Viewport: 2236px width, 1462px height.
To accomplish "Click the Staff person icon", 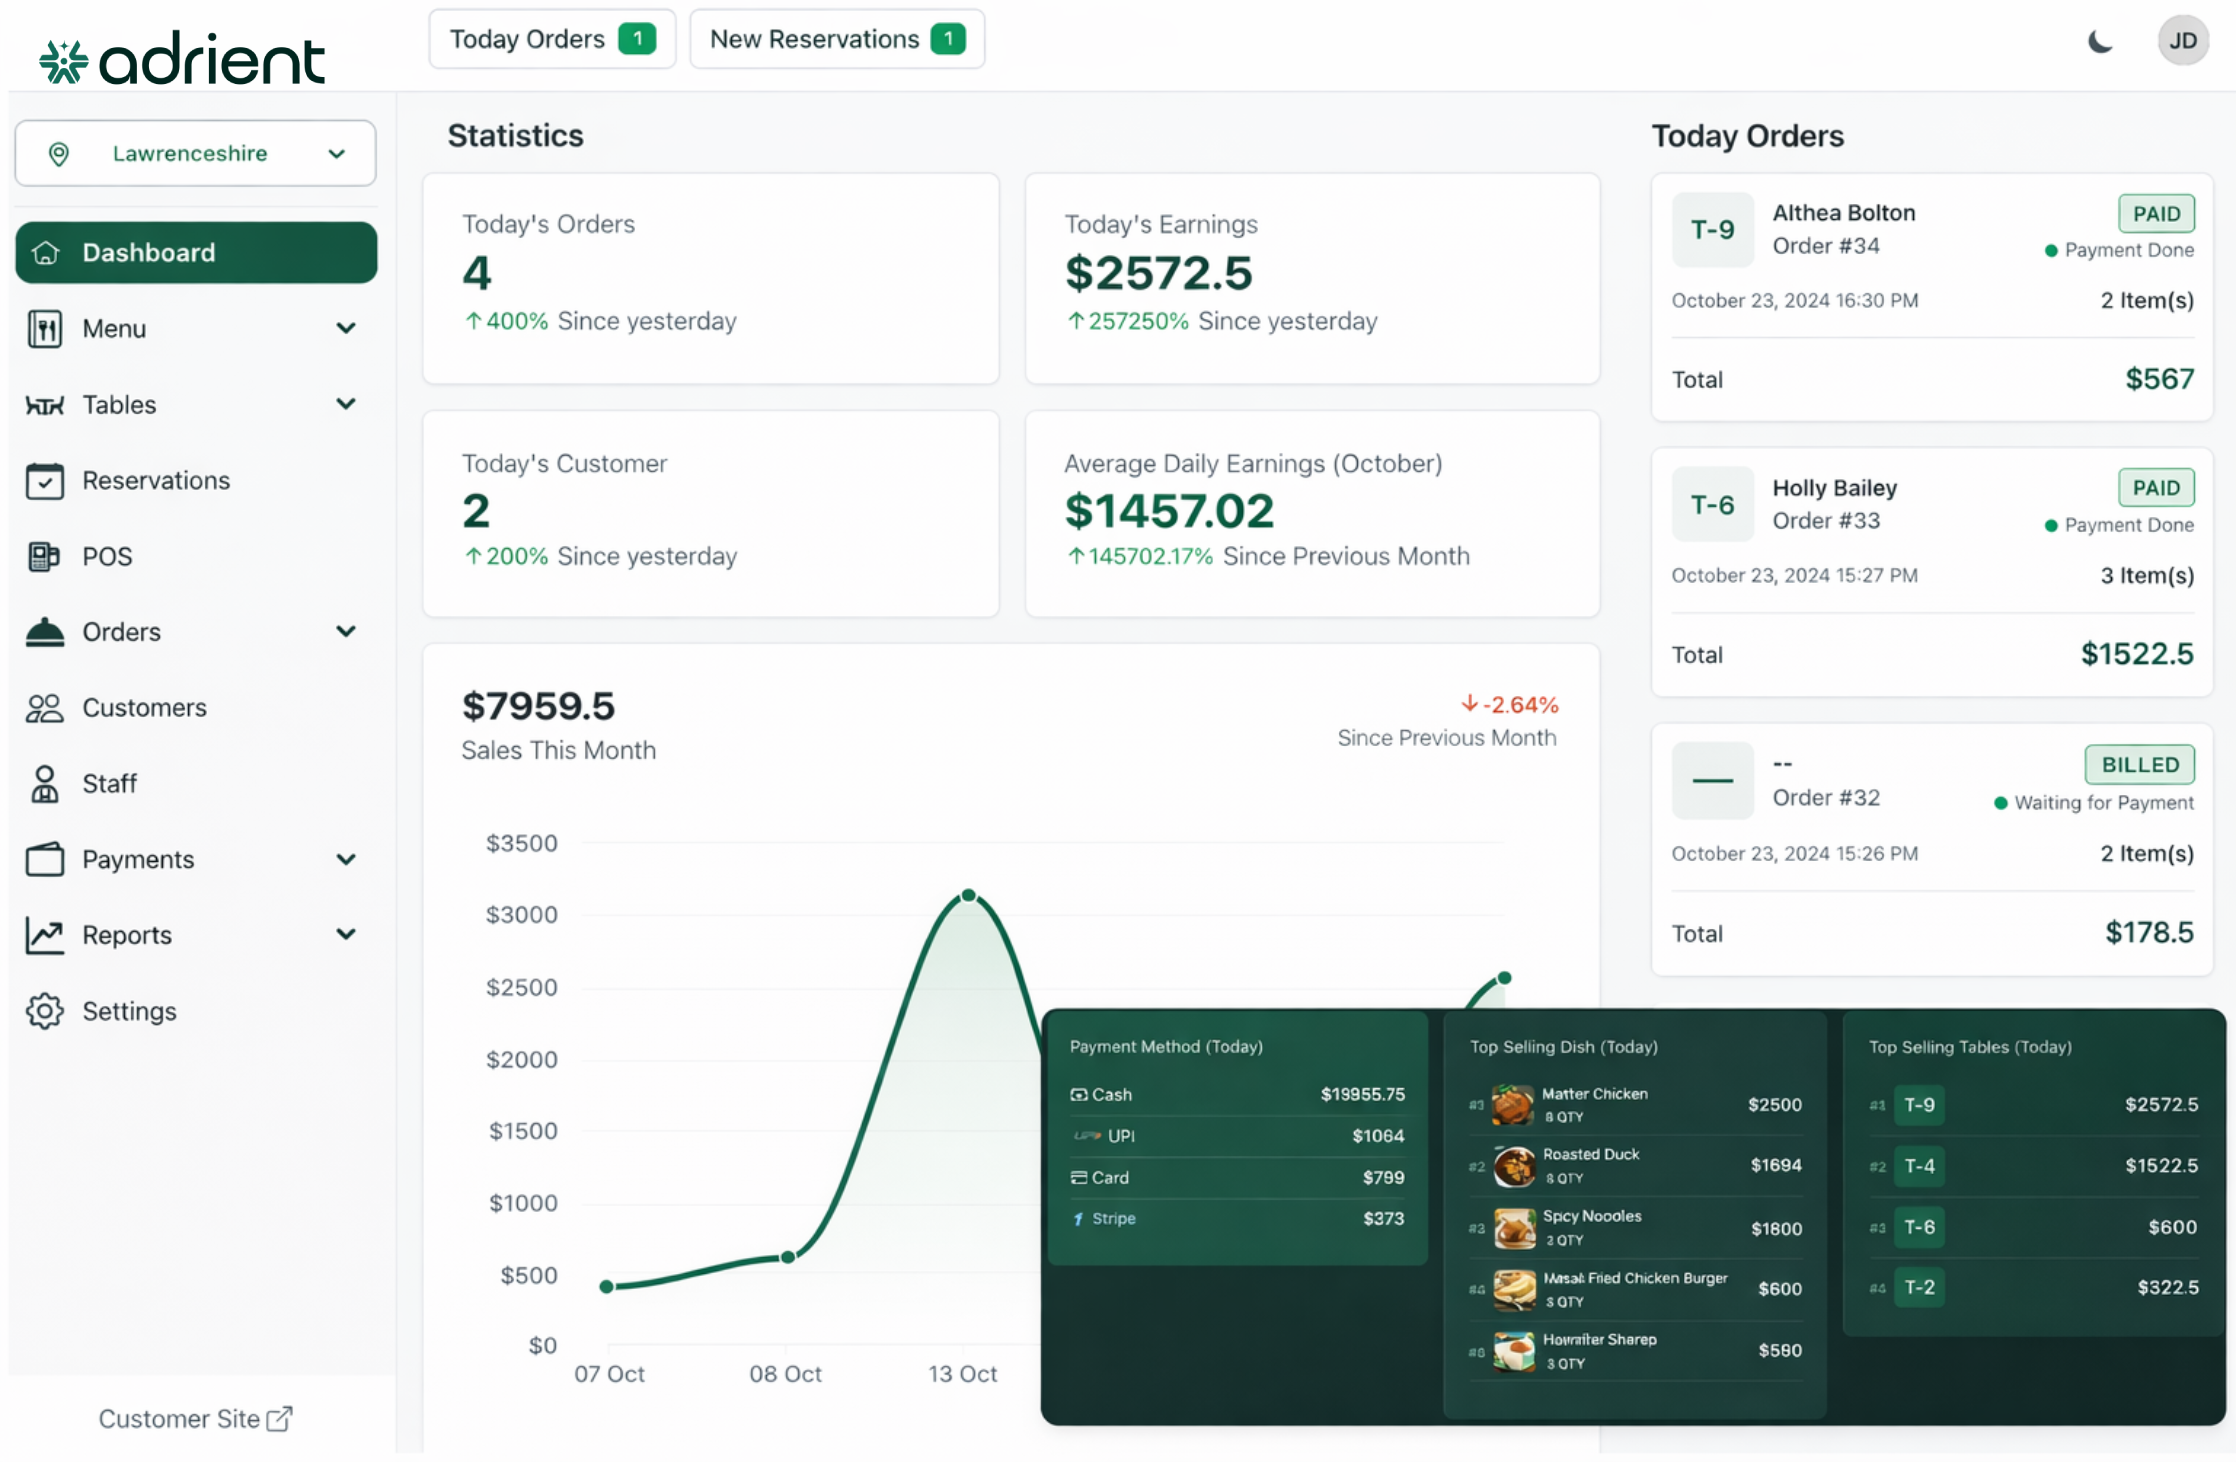I will tap(45, 784).
